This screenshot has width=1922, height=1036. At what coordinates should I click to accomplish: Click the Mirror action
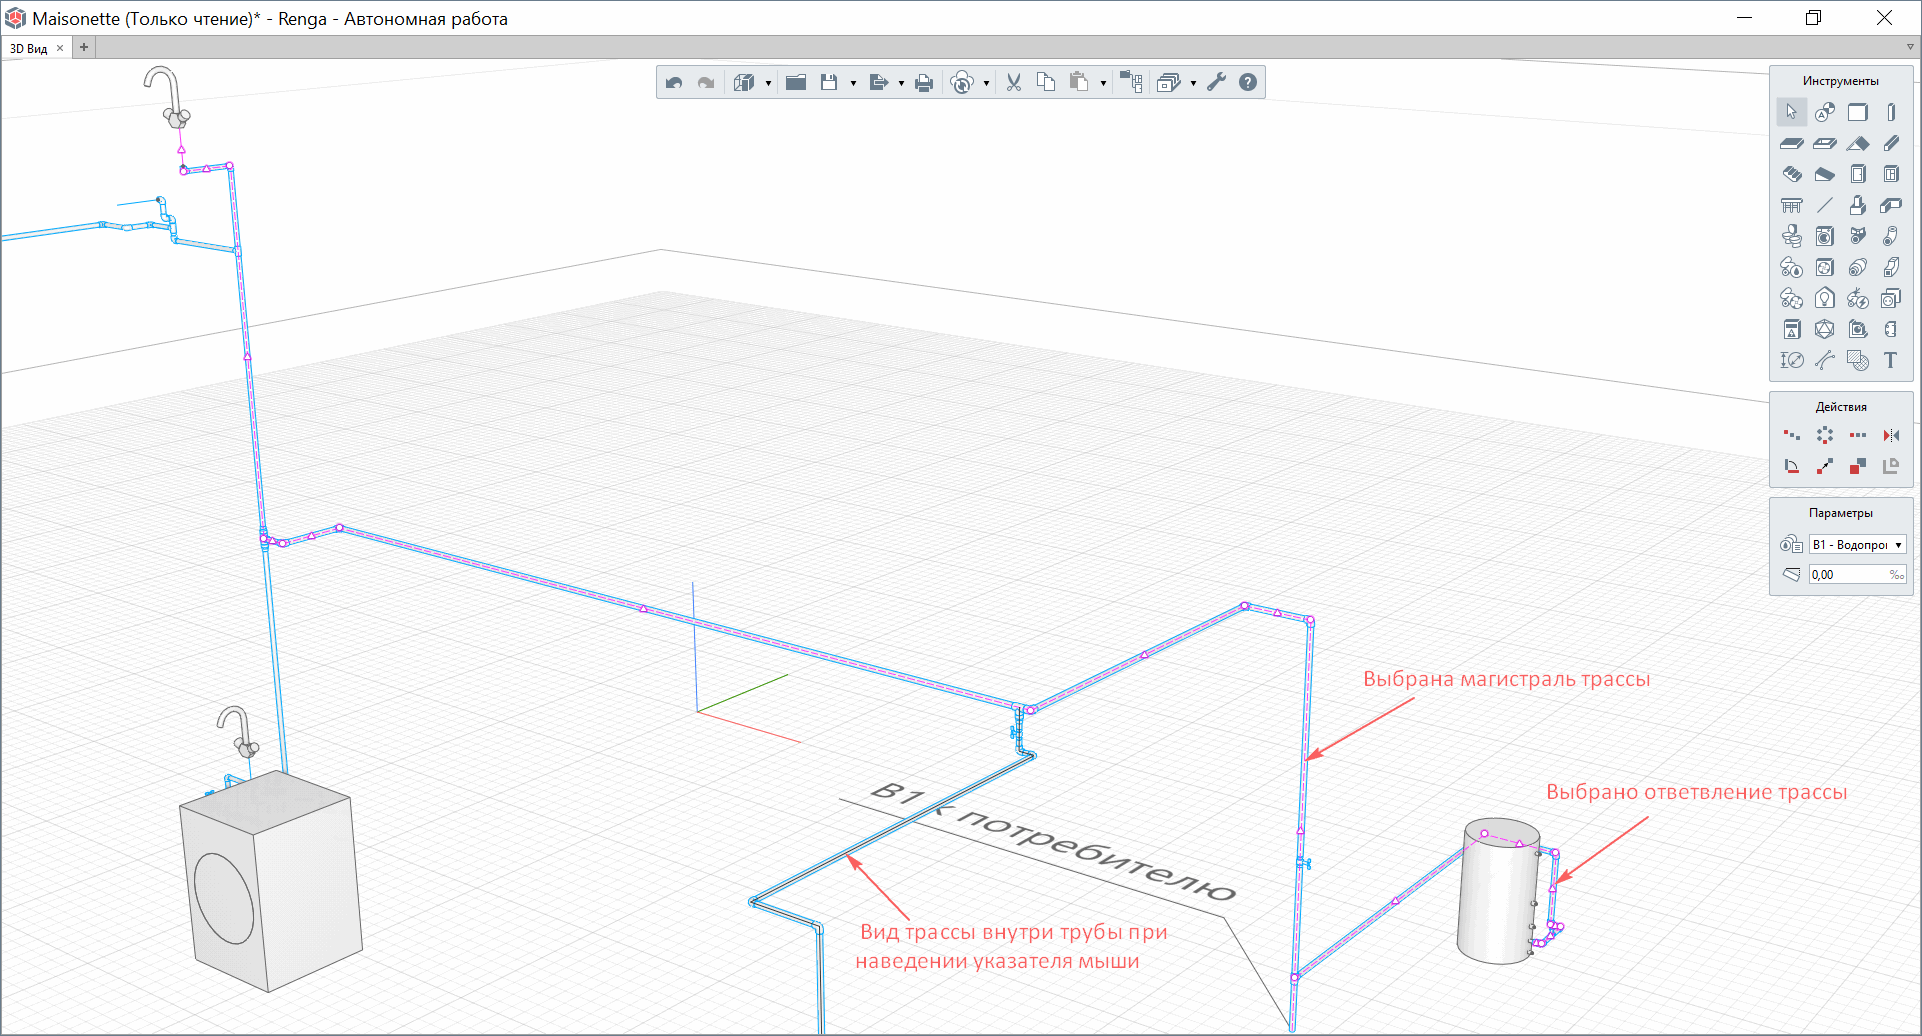tap(1891, 435)
